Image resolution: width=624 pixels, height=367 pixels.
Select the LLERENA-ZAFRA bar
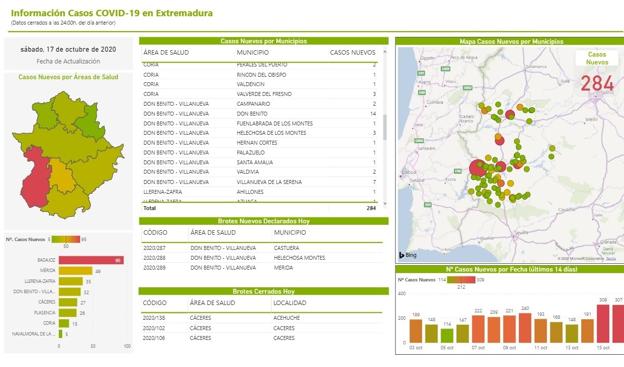[x=71, y=281]
